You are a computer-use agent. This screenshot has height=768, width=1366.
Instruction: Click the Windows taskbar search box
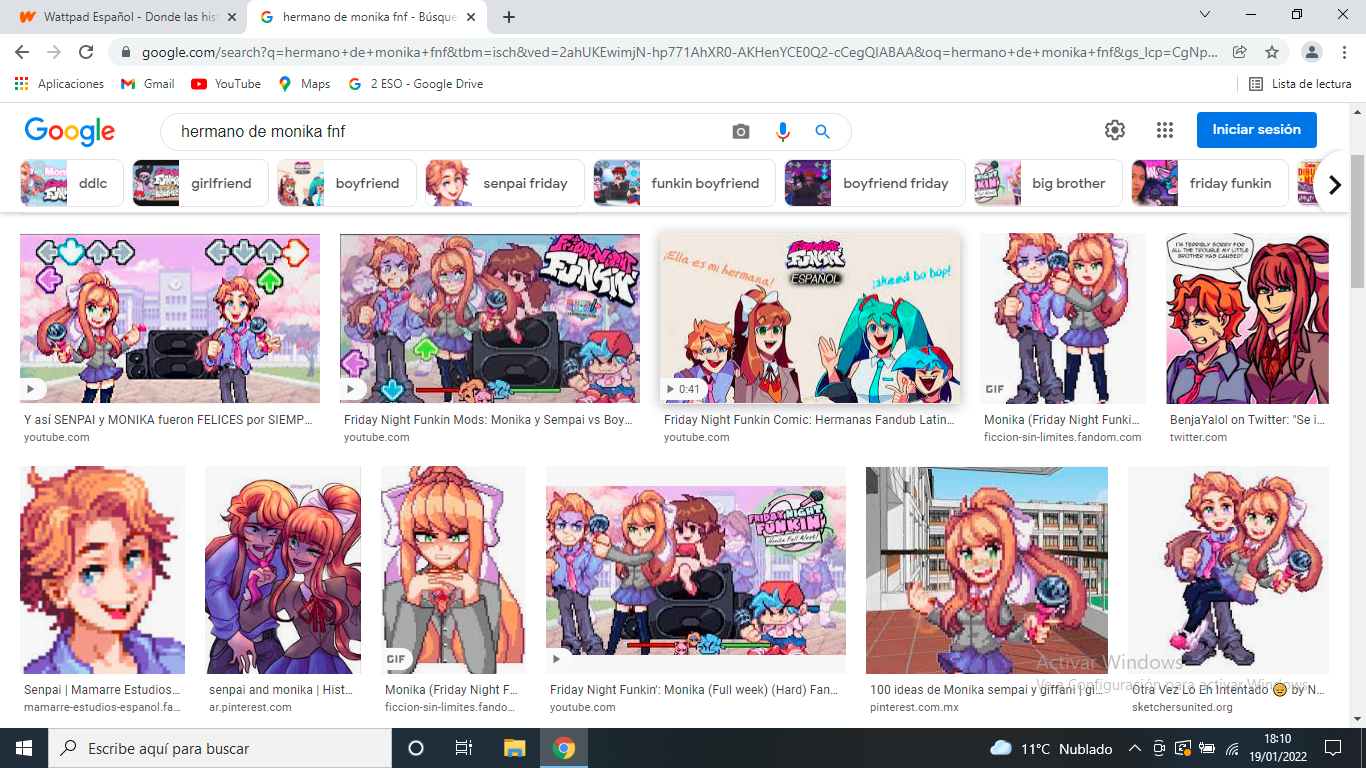pyautogui.click(x=220, y=748)
